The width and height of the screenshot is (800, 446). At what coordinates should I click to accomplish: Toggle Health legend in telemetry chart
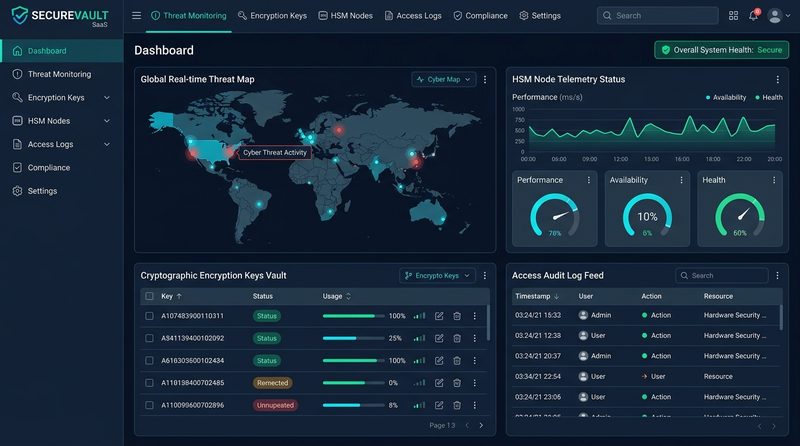pyautogui.click(x=769, y=97)
